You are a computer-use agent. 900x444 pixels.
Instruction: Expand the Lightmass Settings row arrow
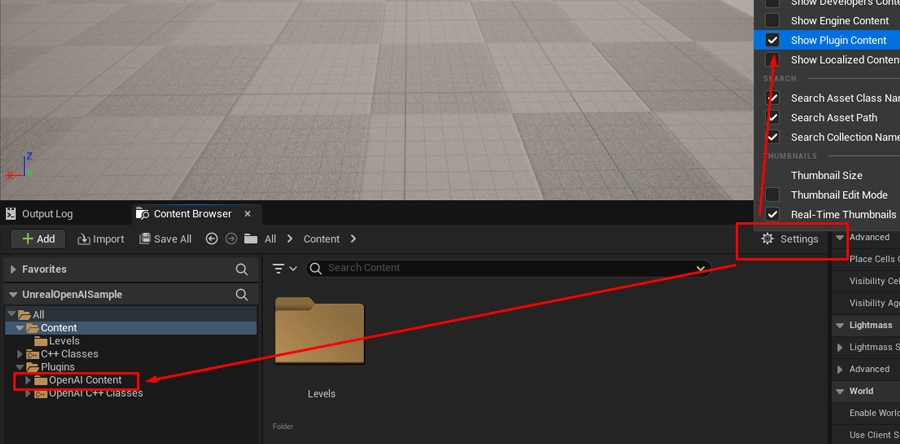click(840, 347)
